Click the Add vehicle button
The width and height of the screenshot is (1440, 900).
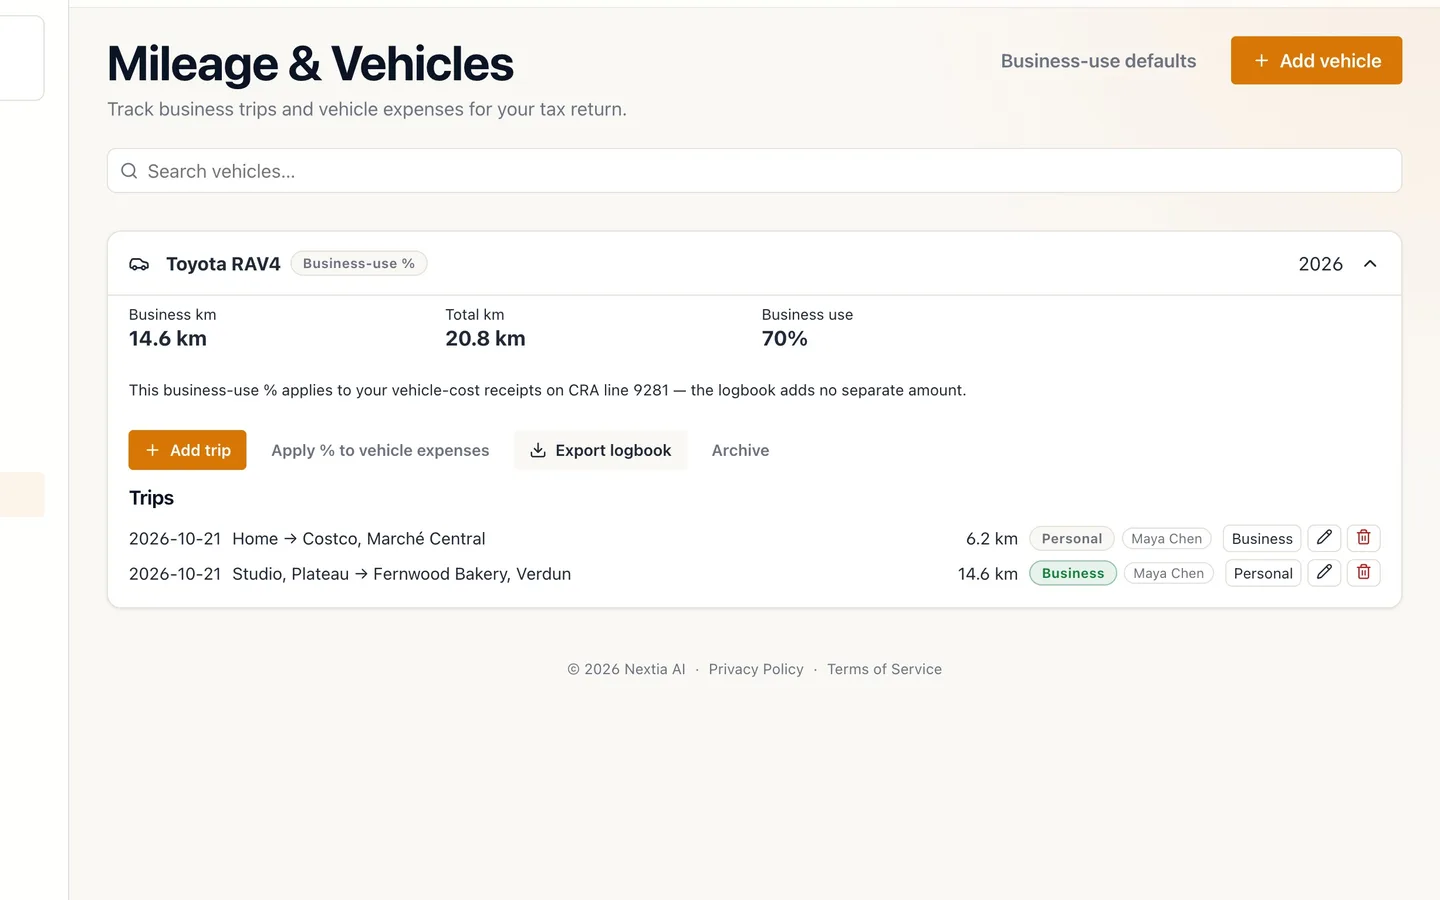click(x=1316, y=61)
